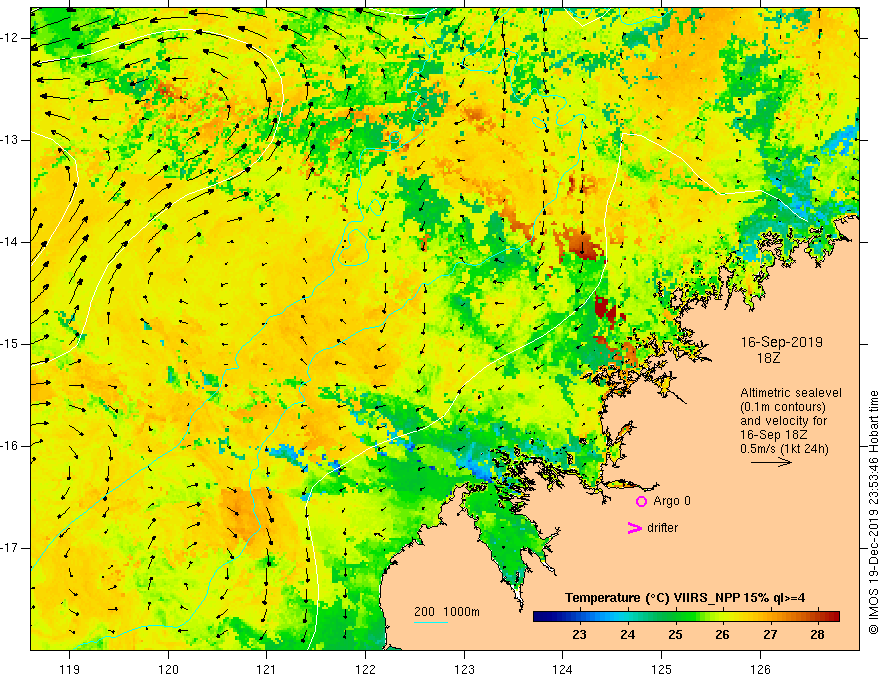Click the 18Z time label
This screenshot has width=880, height=680.
769,358
